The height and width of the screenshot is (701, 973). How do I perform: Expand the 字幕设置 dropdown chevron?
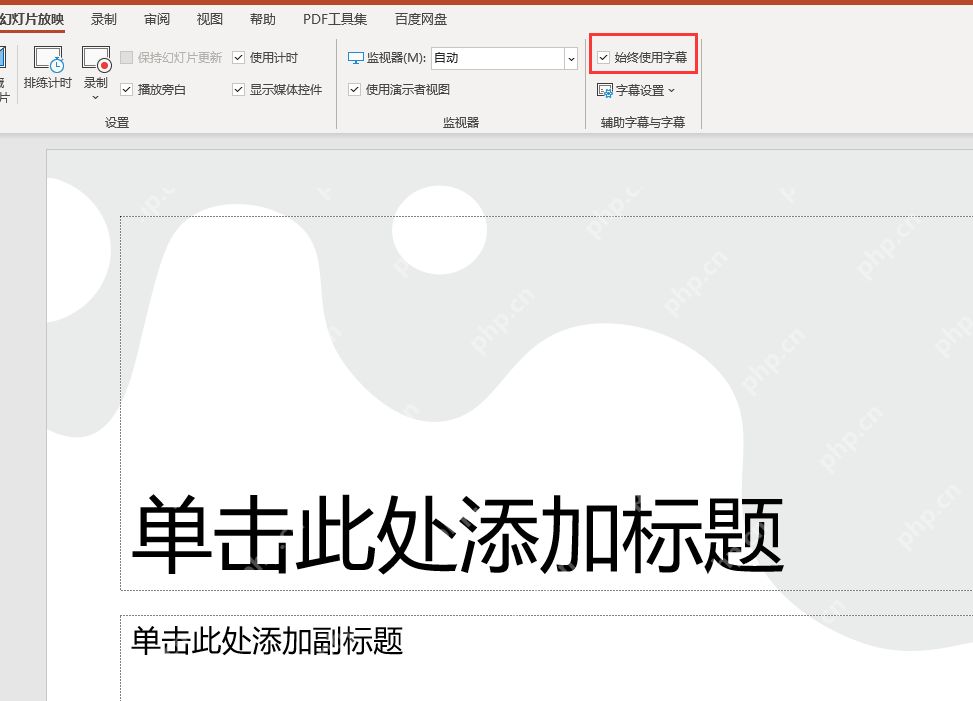click(671, 91)
